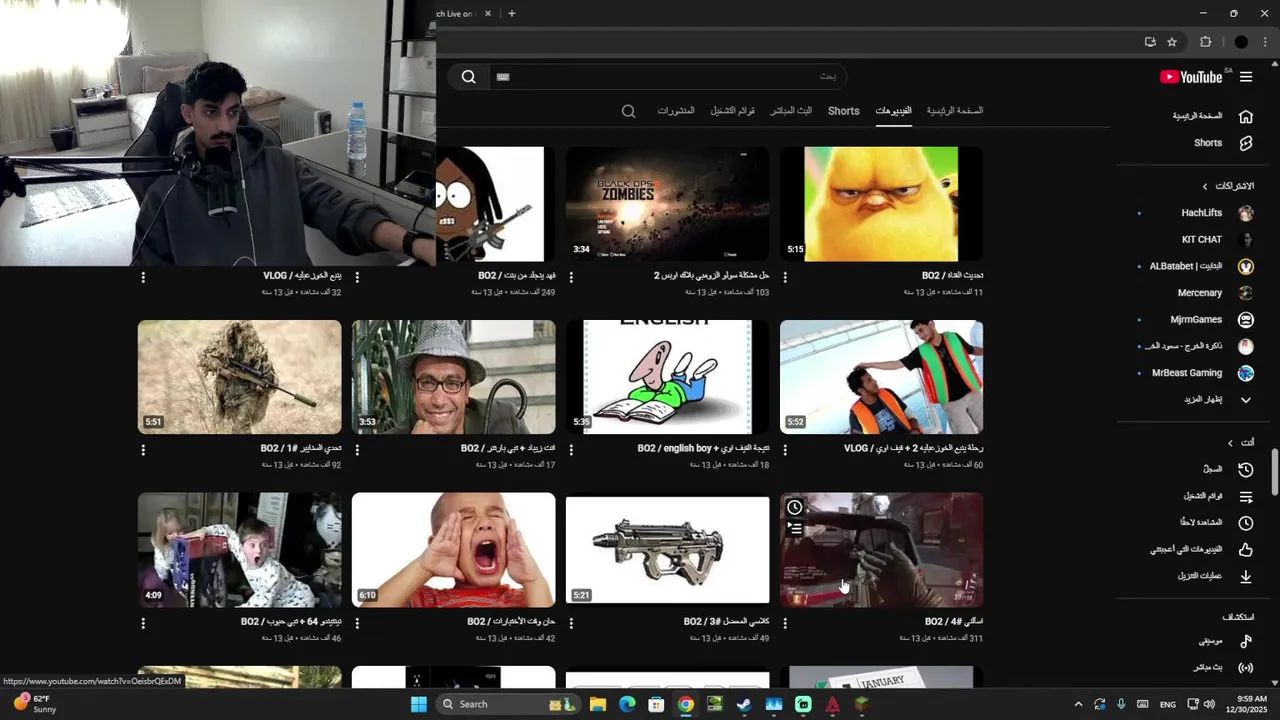Open options menu for VLOG boat video

(785, 450)
